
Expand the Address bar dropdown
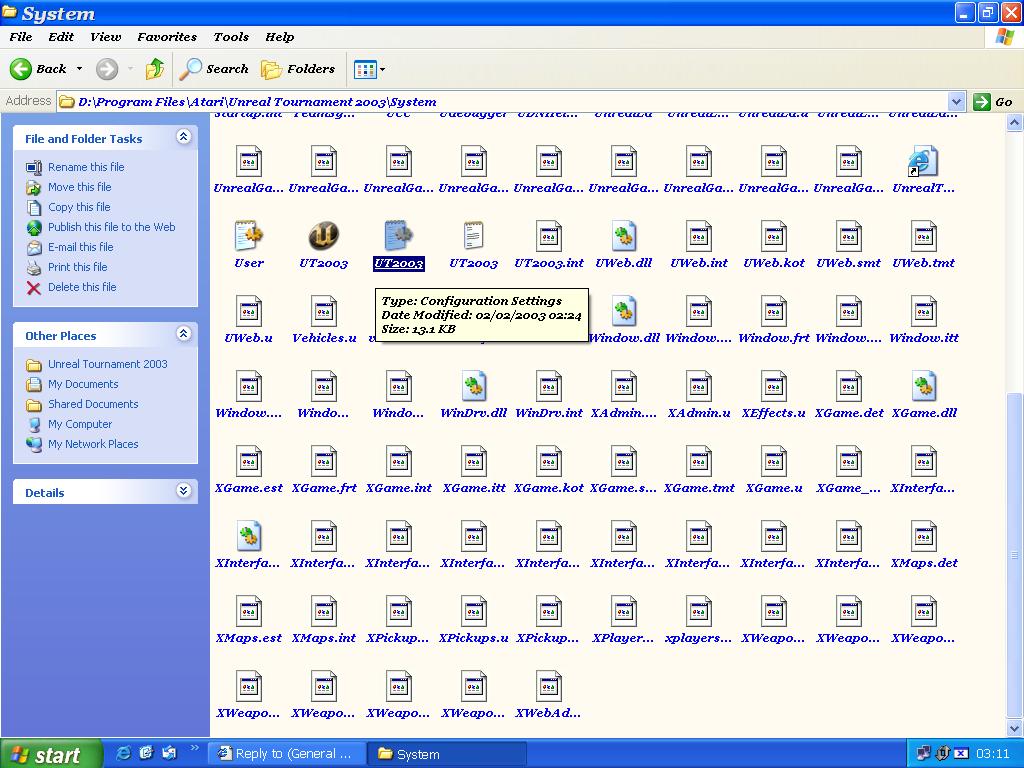956,102
